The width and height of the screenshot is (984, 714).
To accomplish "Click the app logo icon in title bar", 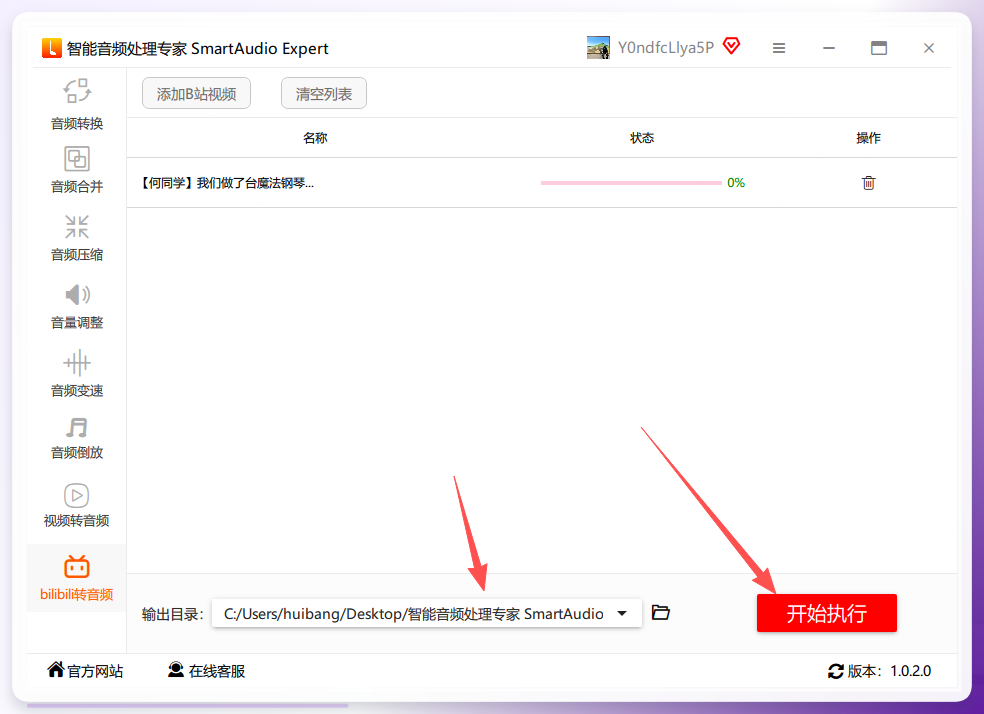I will pyautogui.click(x=51, y=48).
